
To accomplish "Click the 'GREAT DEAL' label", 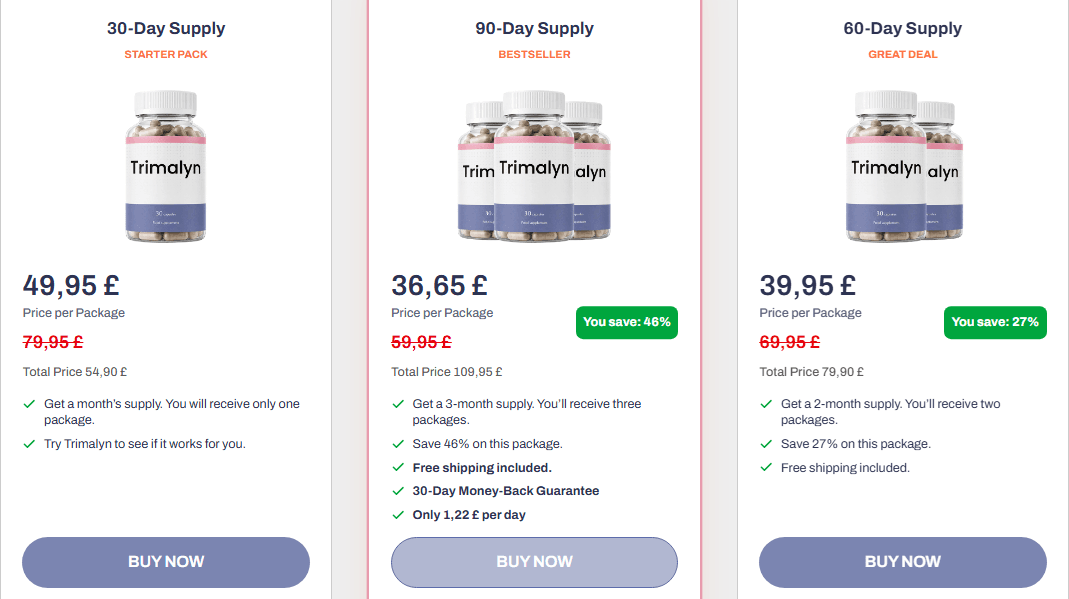I will tap(903, 55).
